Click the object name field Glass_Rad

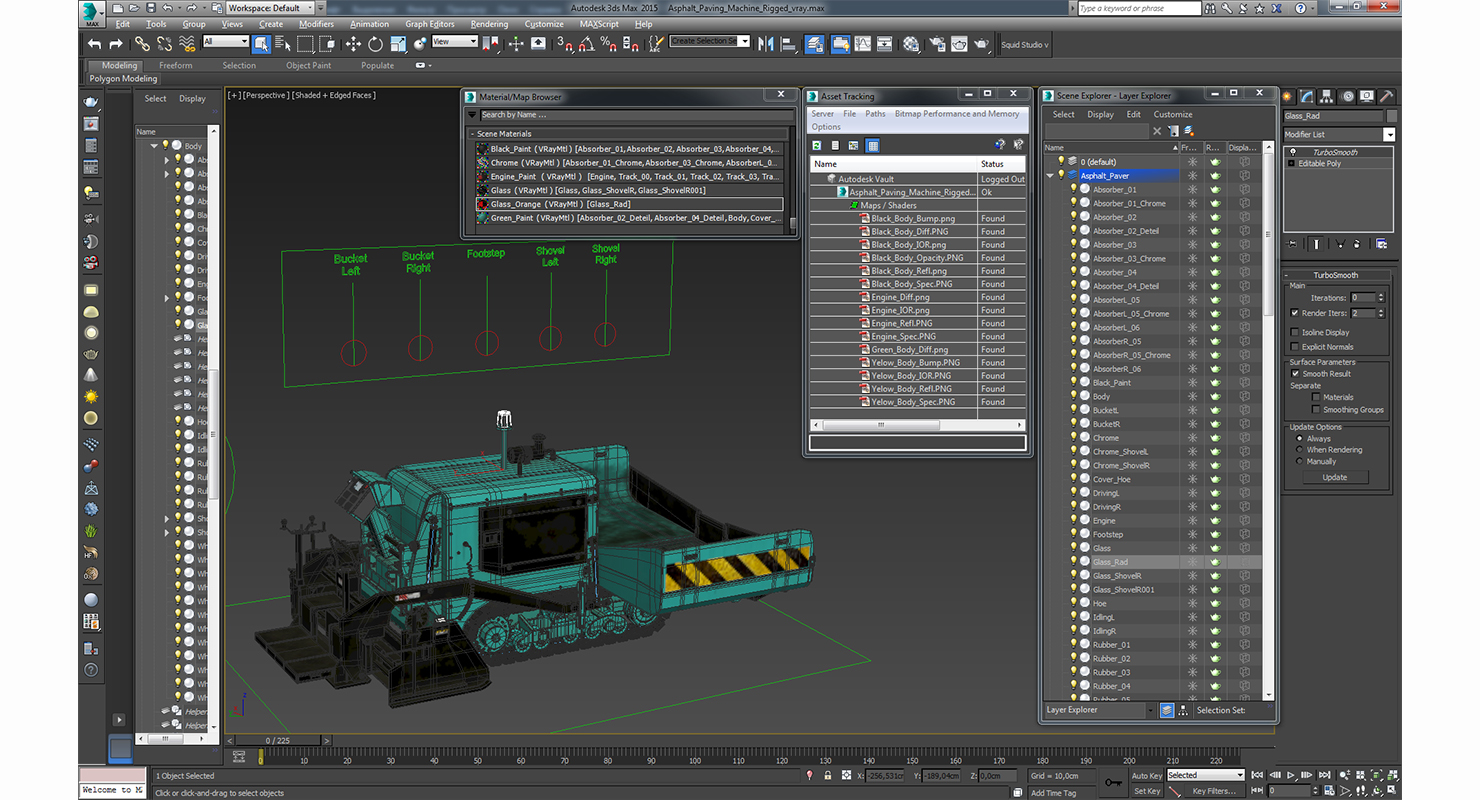click(x=1334, y=116)
